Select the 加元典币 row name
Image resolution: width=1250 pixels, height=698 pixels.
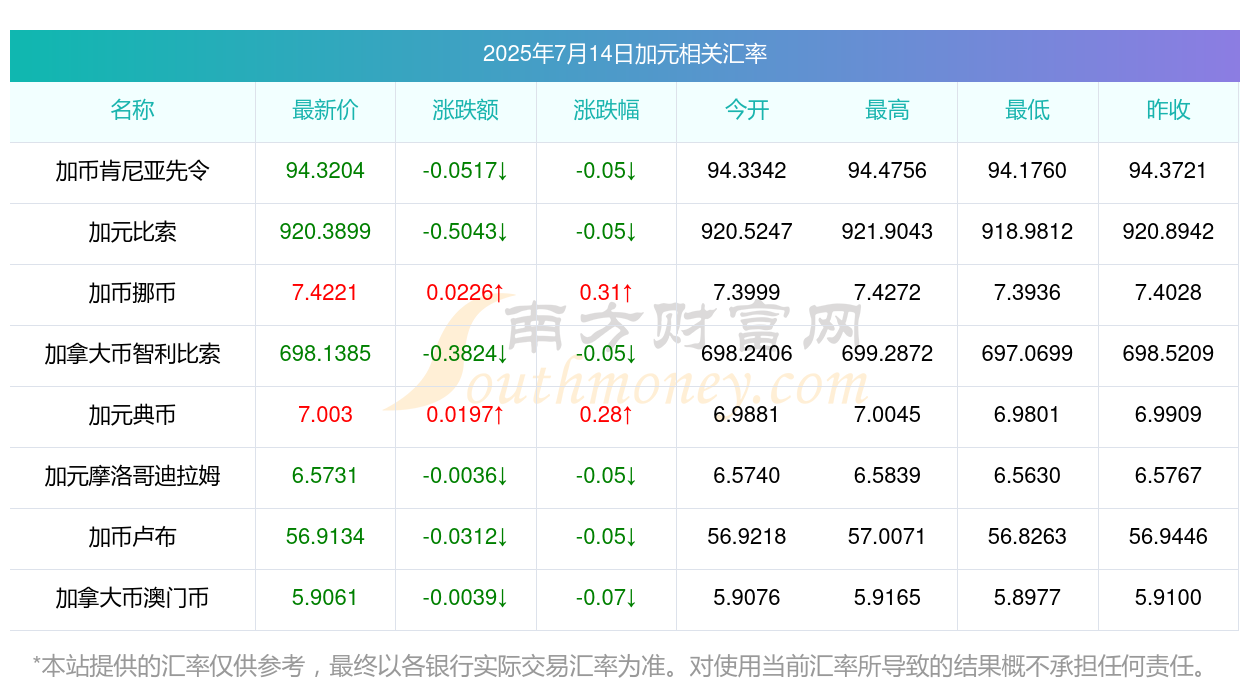point(132,415)
